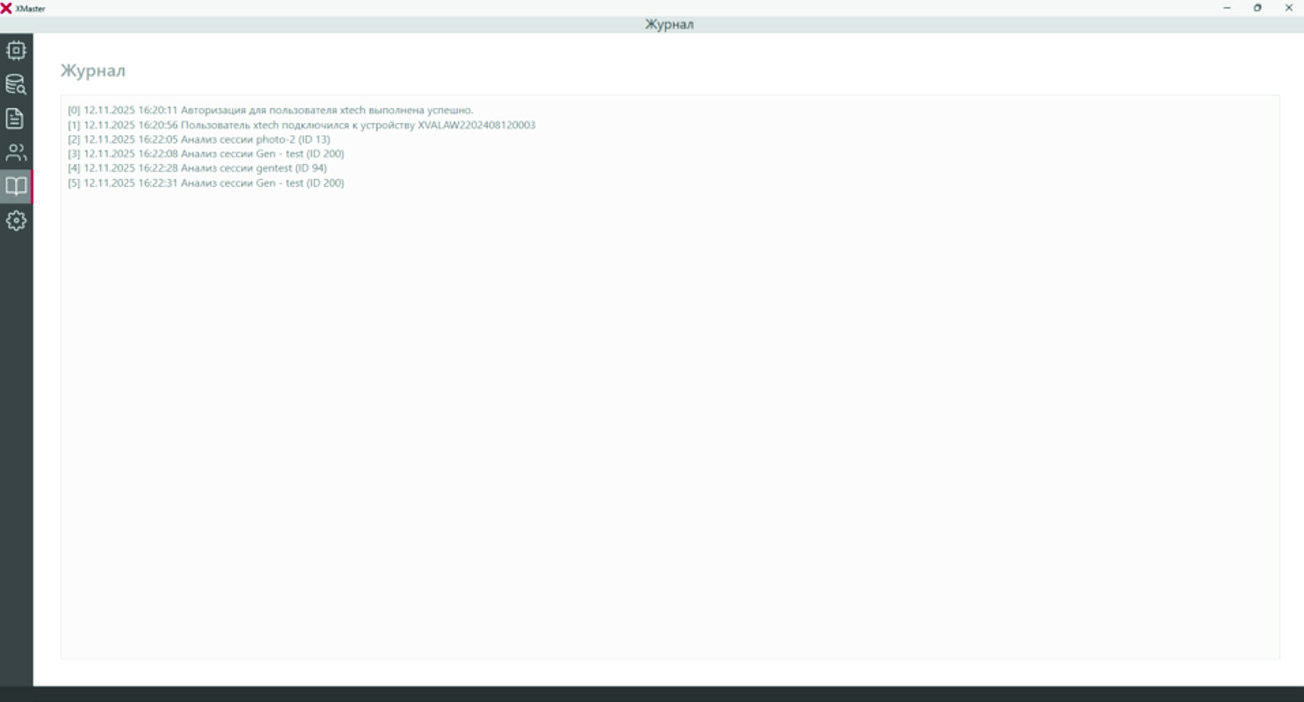This screenshot has height=702, width=1304.
Task: Click the red XMaster logo icon
Action: tap(7, 8)
